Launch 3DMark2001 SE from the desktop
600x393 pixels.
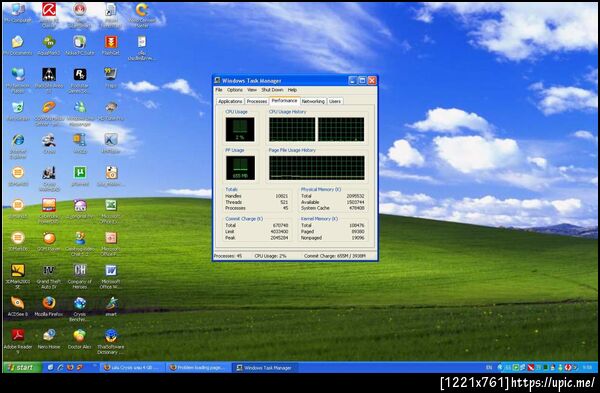point(18,276)
